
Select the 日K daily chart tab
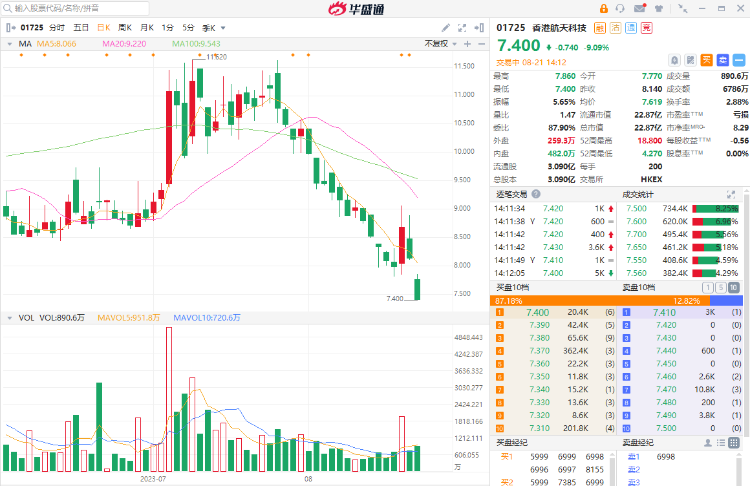click(x=104, y=28)
